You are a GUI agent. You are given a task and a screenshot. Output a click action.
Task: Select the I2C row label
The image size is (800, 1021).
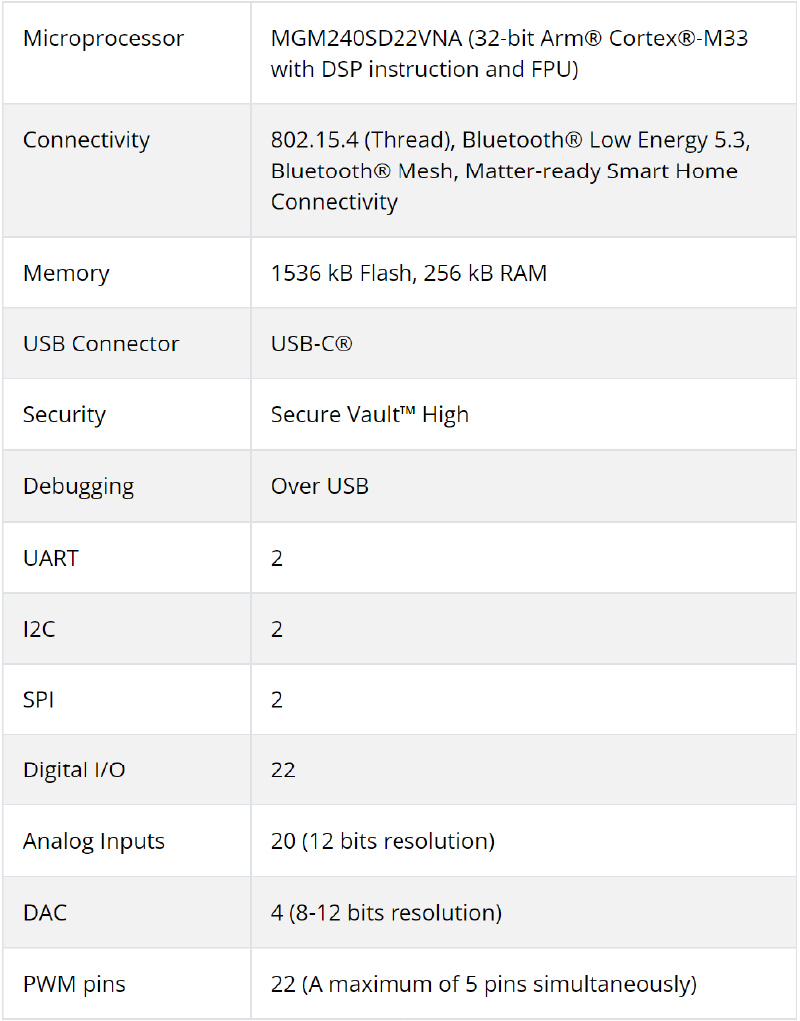click(x=41, y=629)
